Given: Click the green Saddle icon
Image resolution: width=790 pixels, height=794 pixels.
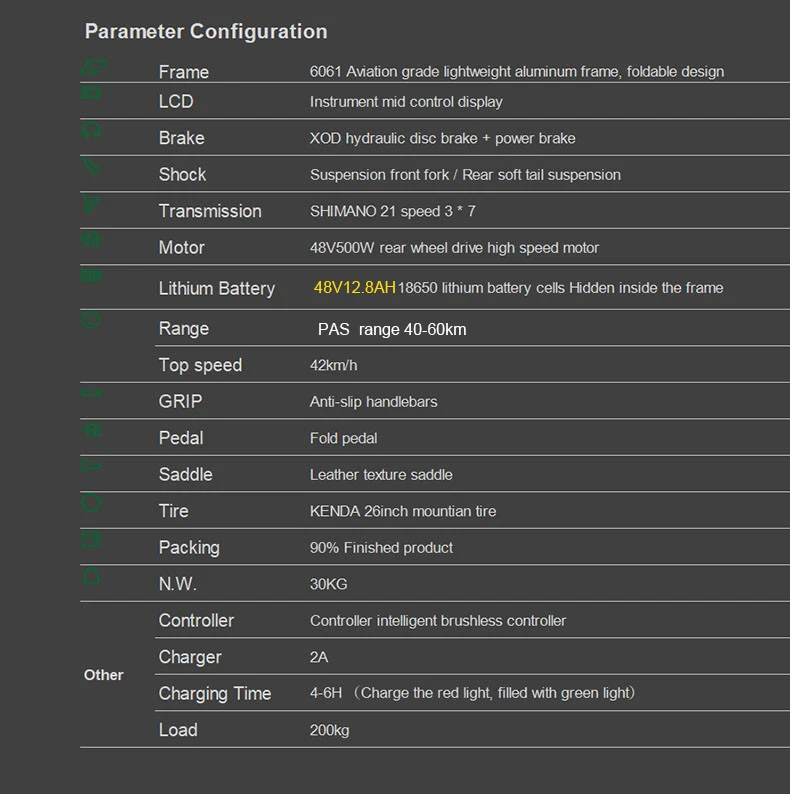Looking at the screenshot, I should click(x=91, y=467).
